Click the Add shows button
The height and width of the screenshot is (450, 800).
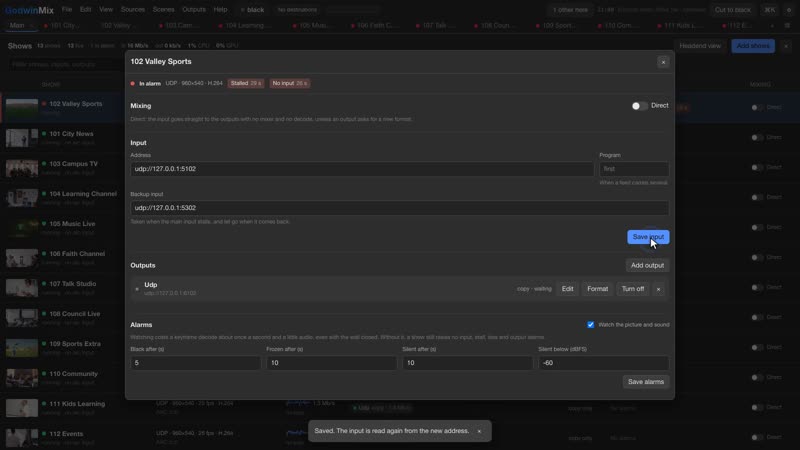[x=753, y=46]
